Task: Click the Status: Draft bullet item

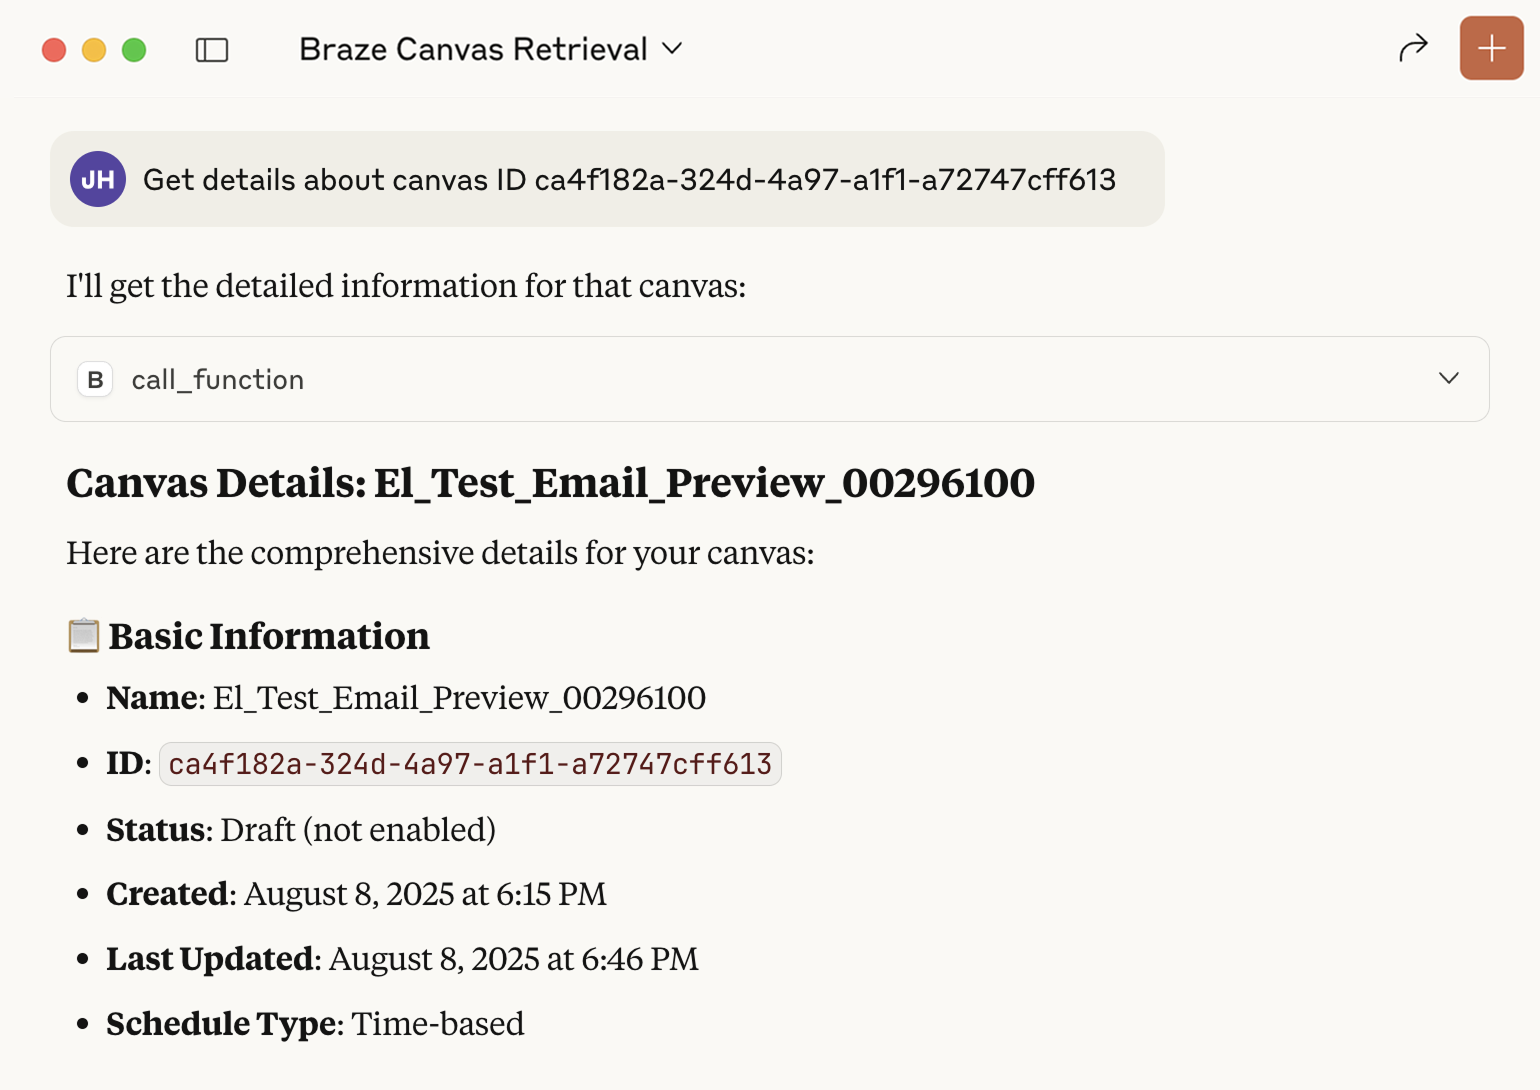Action: click(x=300, y=829)
